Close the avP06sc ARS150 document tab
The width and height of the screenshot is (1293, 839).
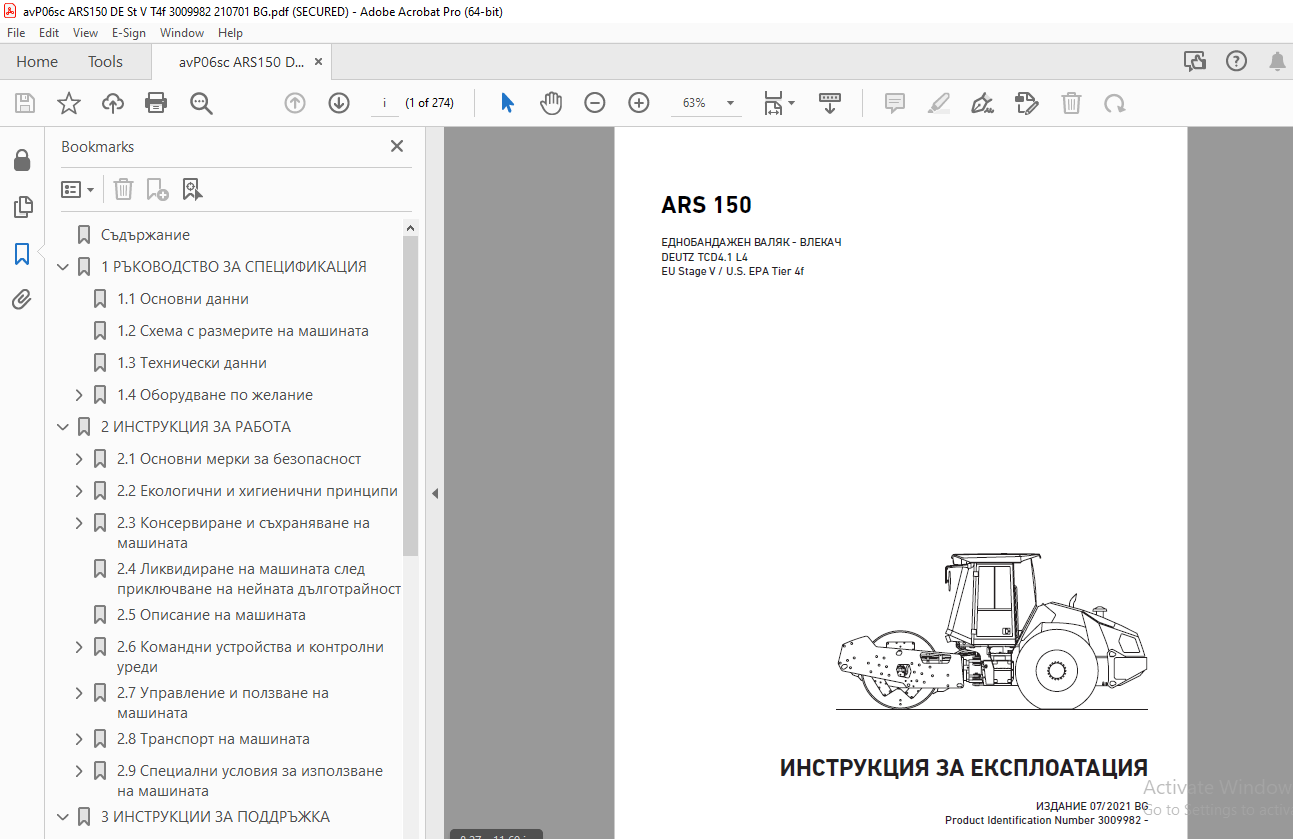318,62
